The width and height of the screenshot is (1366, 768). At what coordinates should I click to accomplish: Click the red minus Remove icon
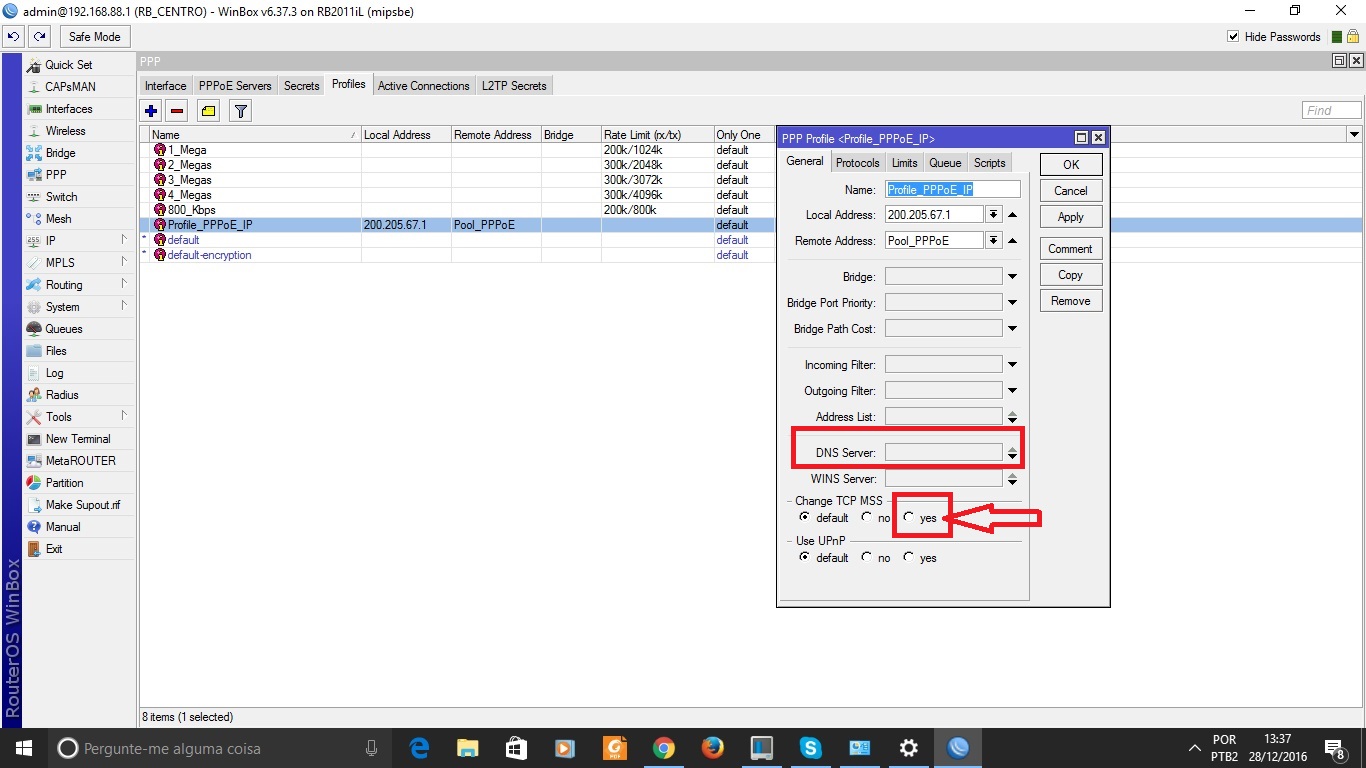click(x=177, y=111)
